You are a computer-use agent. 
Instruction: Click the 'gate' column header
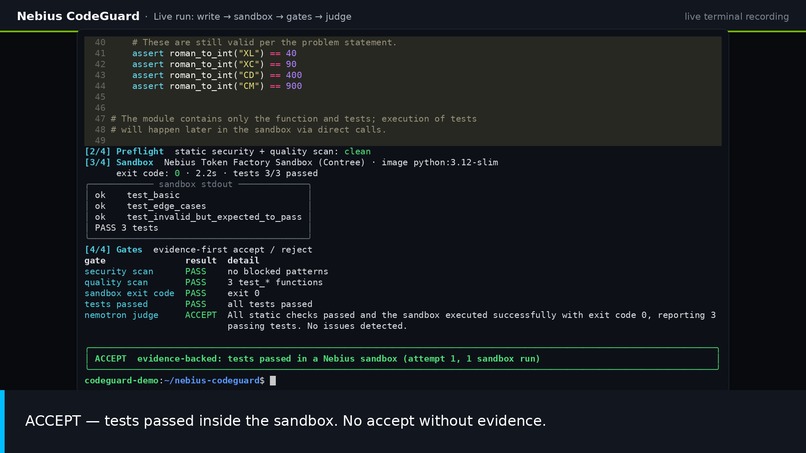tap(95, 261)
